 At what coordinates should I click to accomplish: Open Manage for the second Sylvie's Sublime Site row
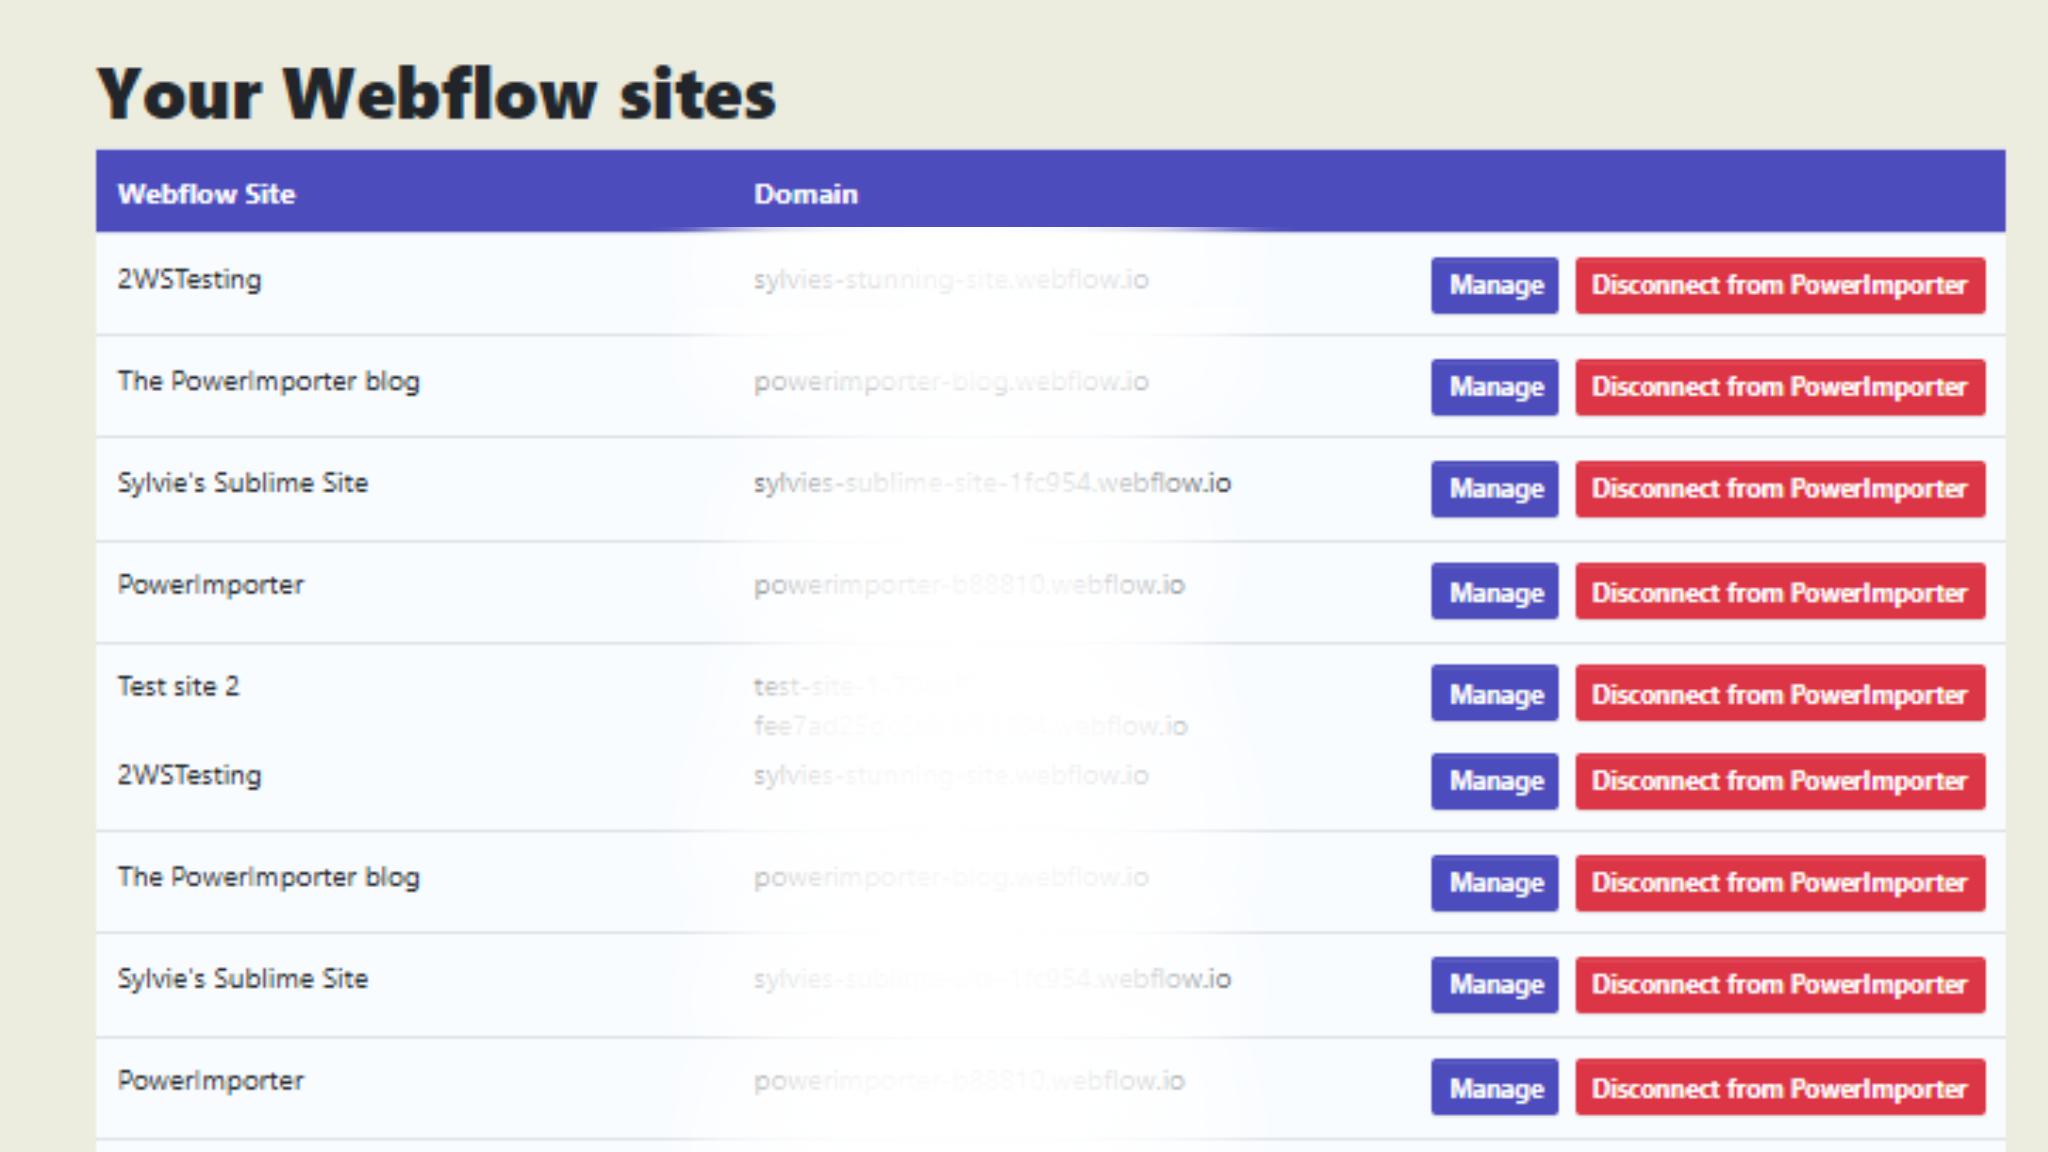coord(1494,985)
